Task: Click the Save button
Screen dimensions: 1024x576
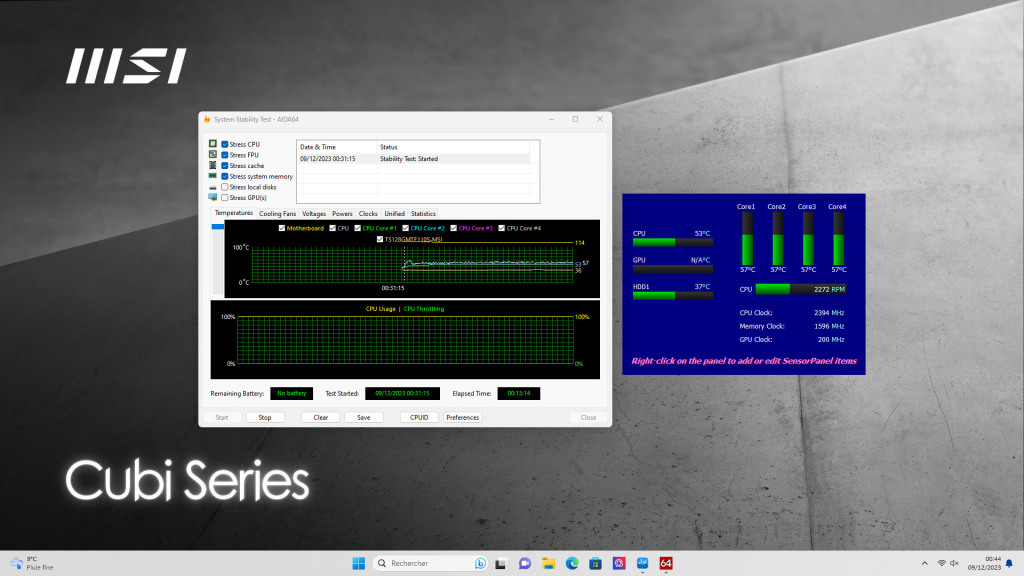Action: coord(364,417)
